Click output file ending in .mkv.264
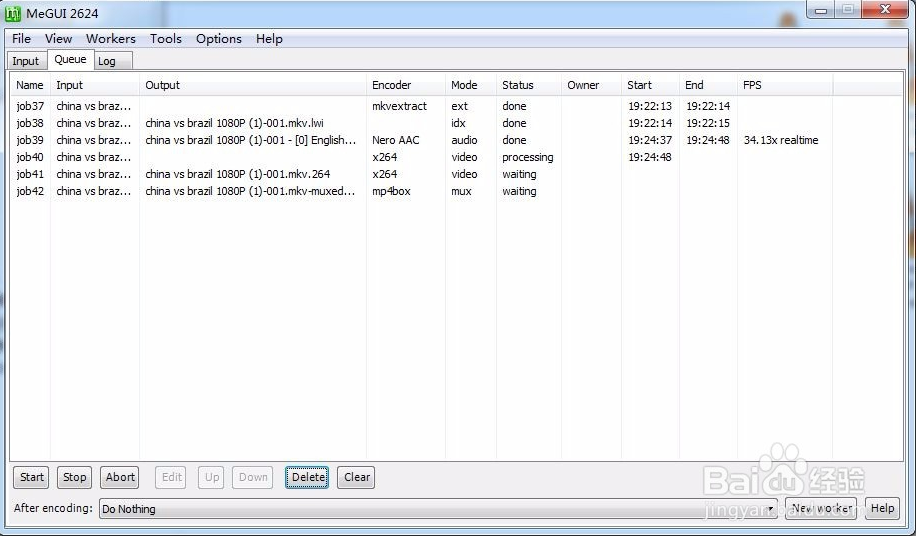The image size is (916, 536). pos(238,174)
